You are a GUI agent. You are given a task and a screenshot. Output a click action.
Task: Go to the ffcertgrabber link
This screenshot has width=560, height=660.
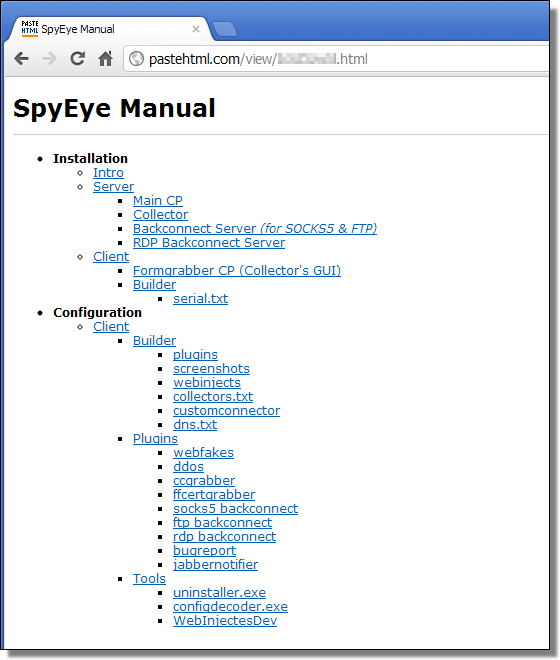pyautogui.click(x=214, y=494)
